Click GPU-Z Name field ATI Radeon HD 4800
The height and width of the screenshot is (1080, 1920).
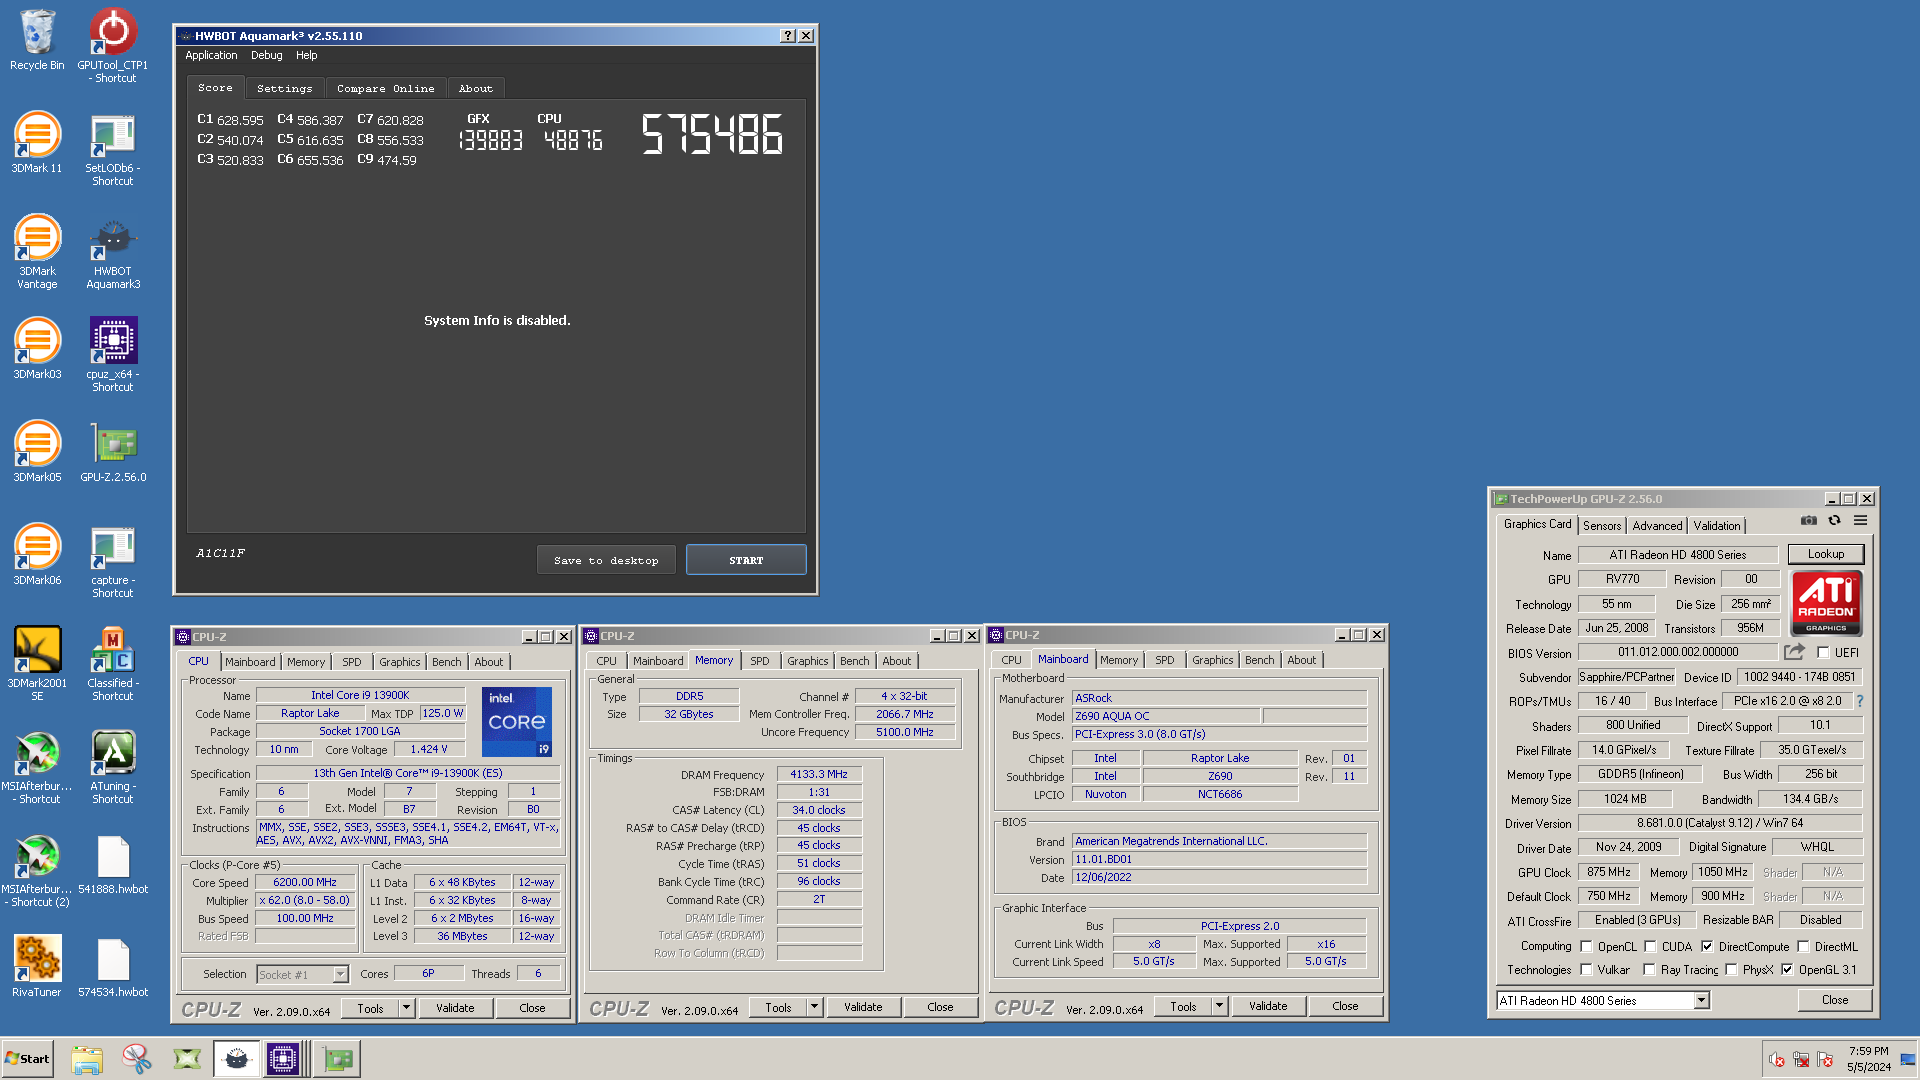[x=1678, y=555]
